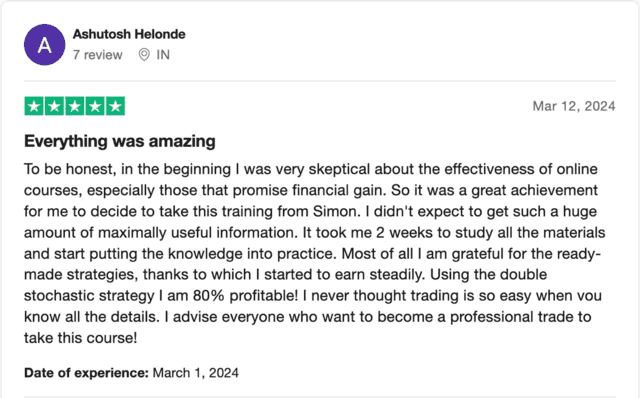Click the fifth green rating star

point(116,106)
